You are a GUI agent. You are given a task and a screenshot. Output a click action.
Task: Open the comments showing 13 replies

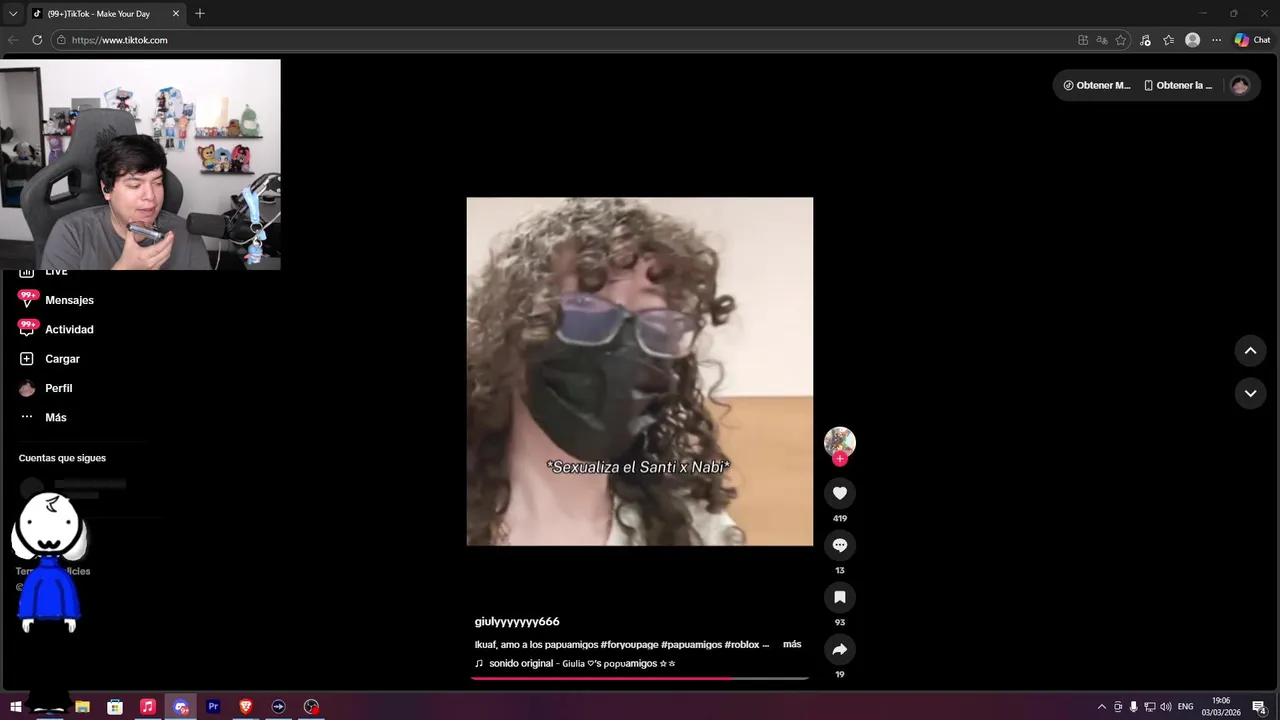(840, 545)
